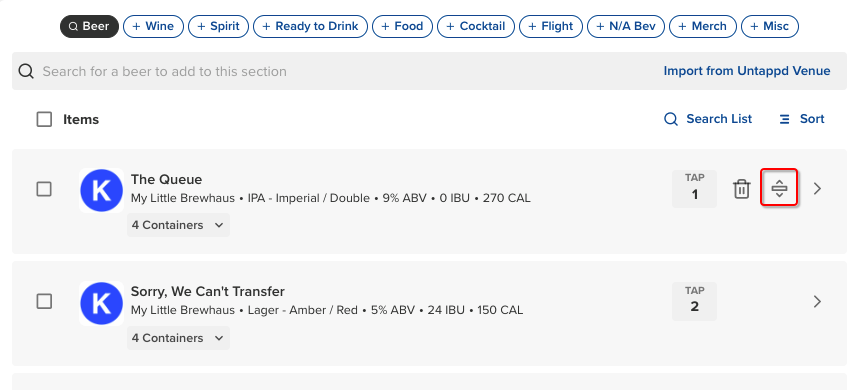This screenshot has height=390, width=850.
Task: Click Import from Untappd Venue link
Action: (x=747, y=71)
